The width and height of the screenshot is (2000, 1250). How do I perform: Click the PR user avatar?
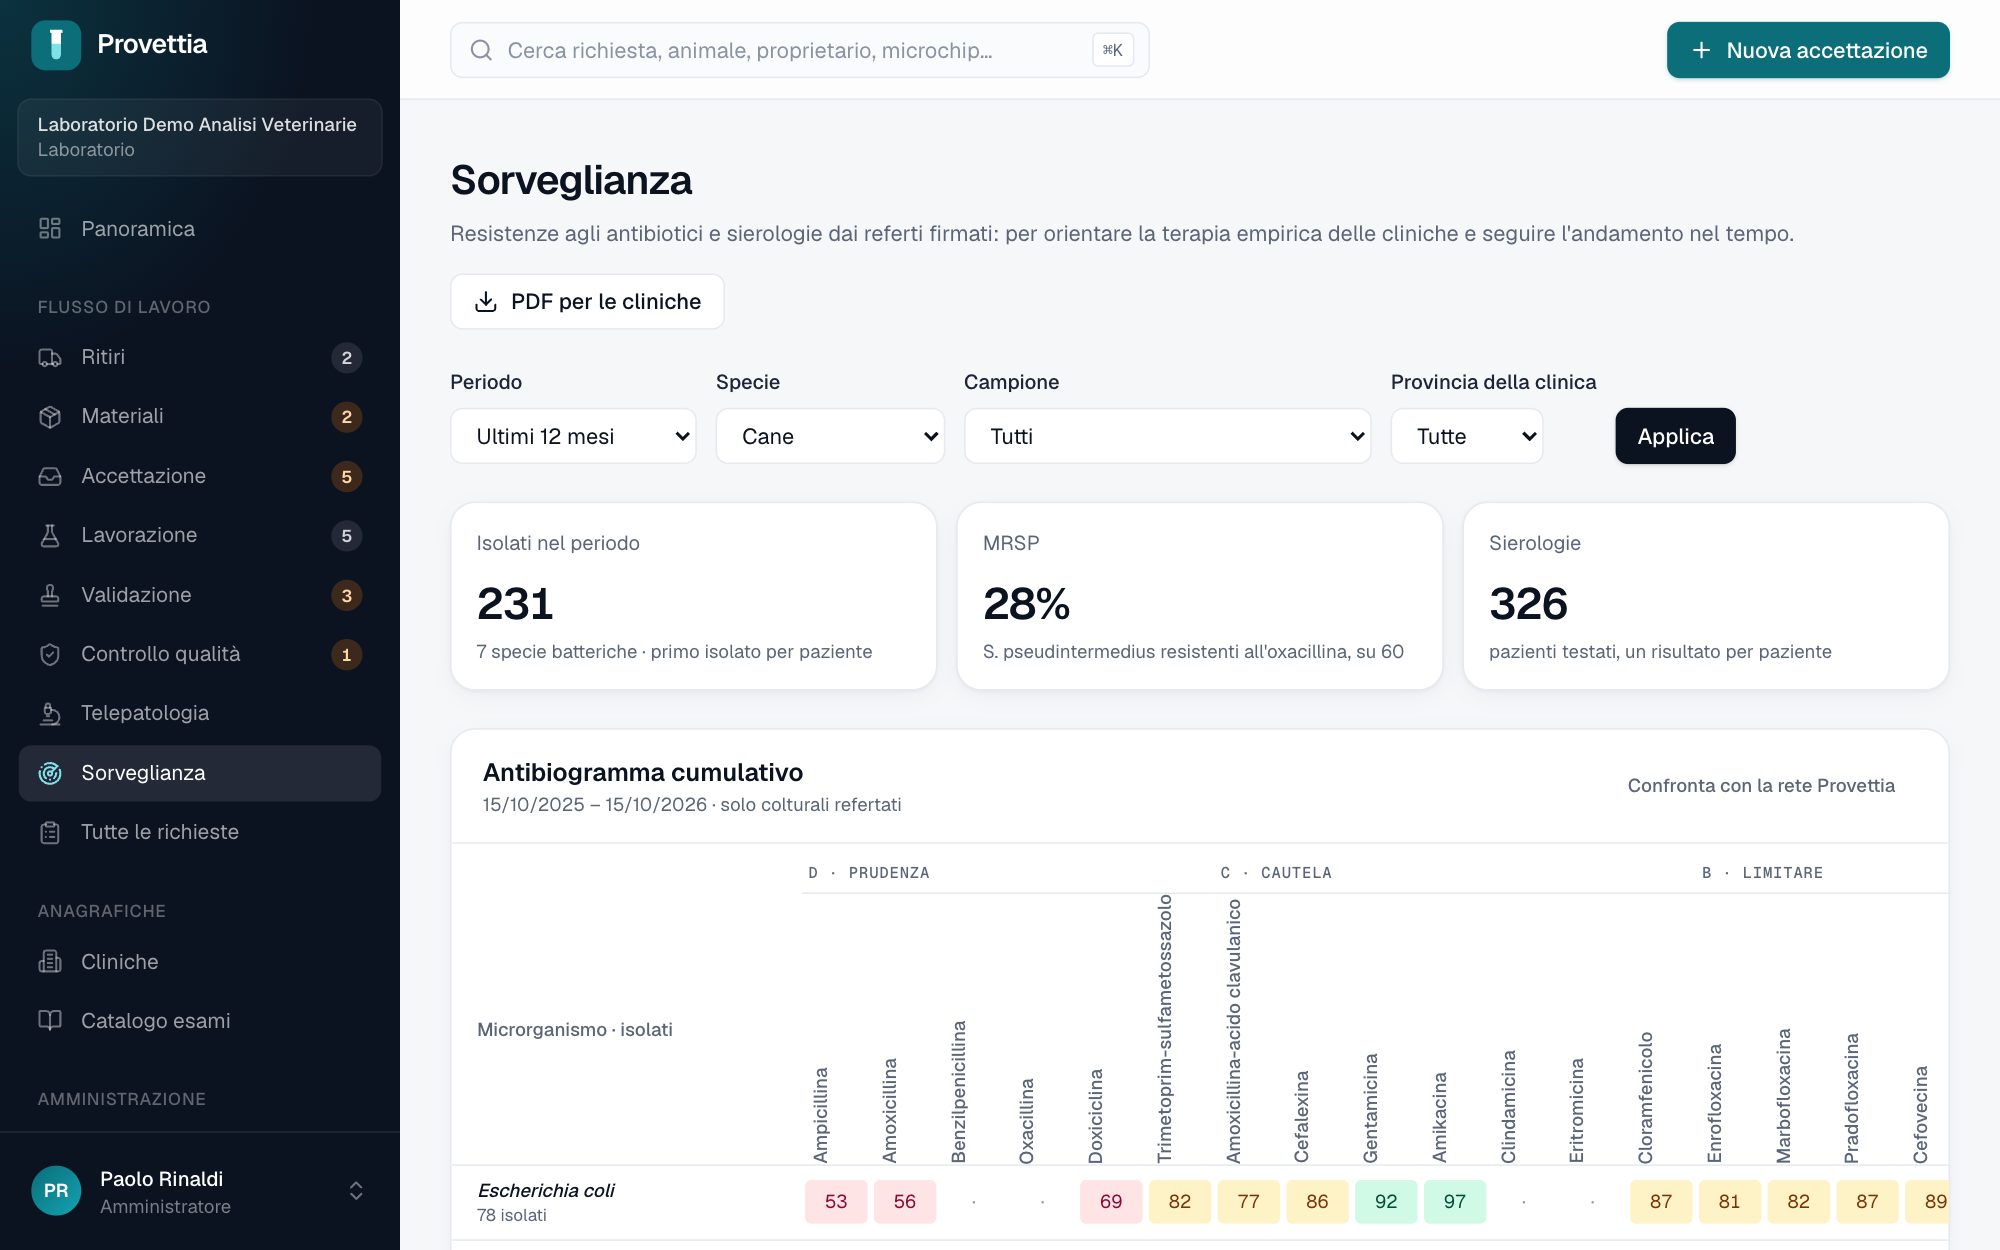pyautogui.click(x=56, y=1191)
